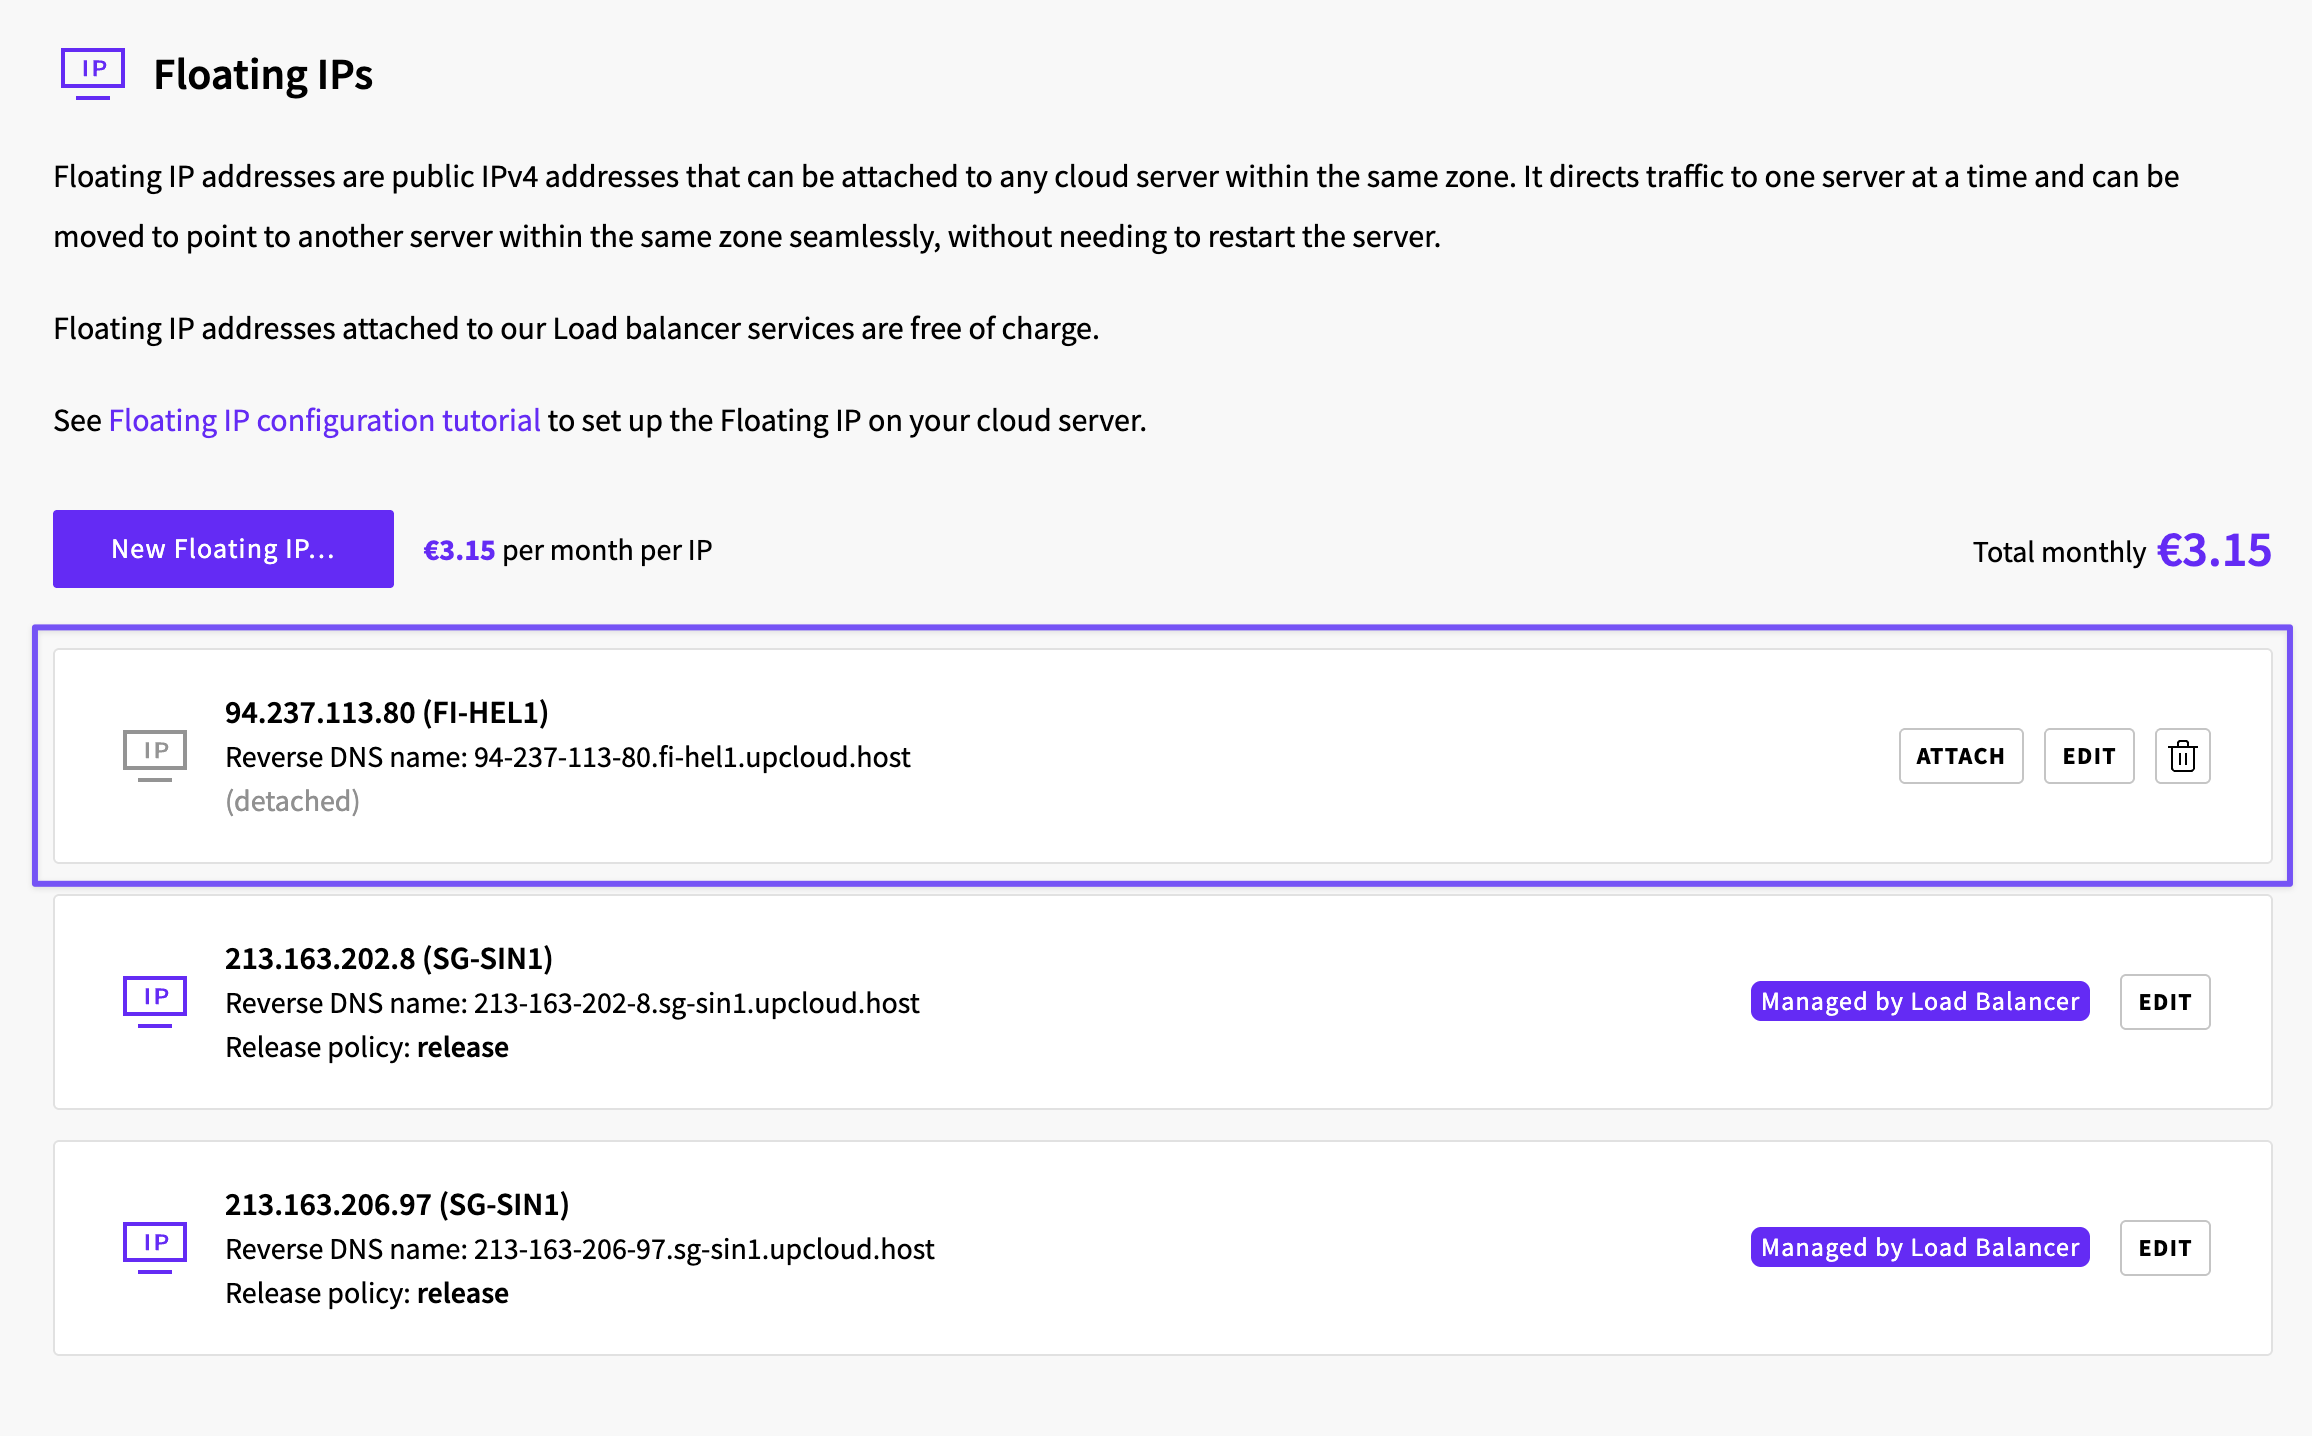The width and height of the screenshot is (2312, 1436).
Task: Edit the 94.237.113.80 floating IP
Action: 2089,756
